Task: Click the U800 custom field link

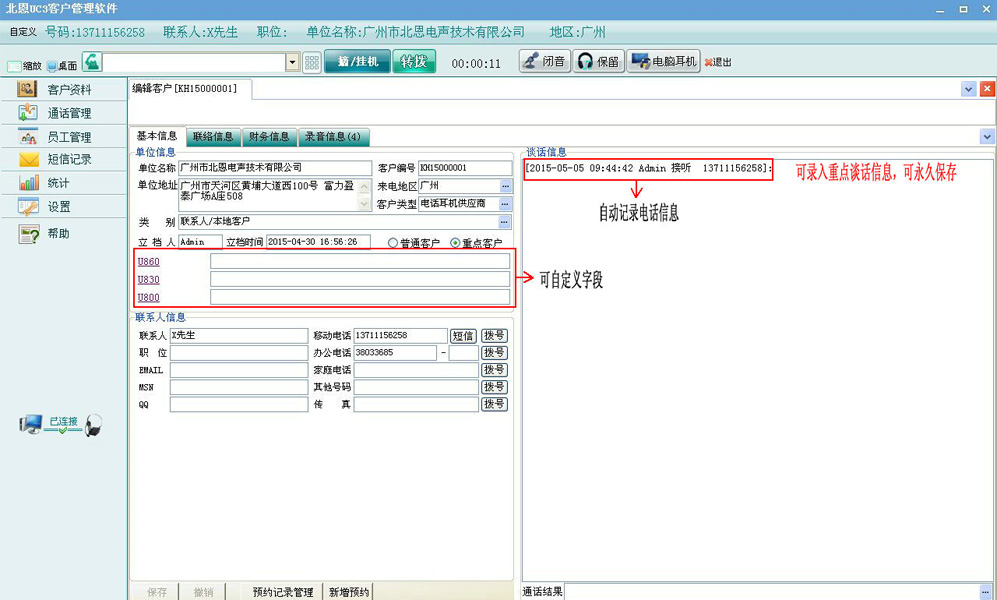Action: pyautogui.click(x=148, y=297)
